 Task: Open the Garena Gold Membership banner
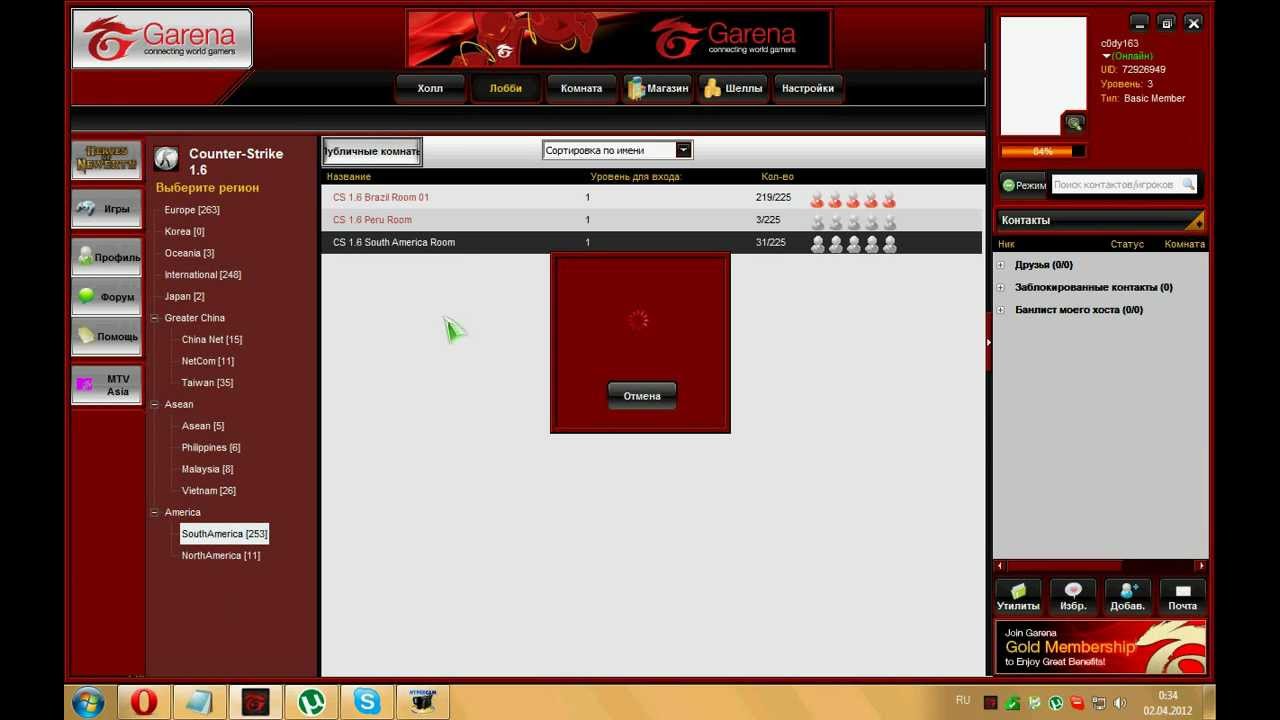tap(1101, 647)
